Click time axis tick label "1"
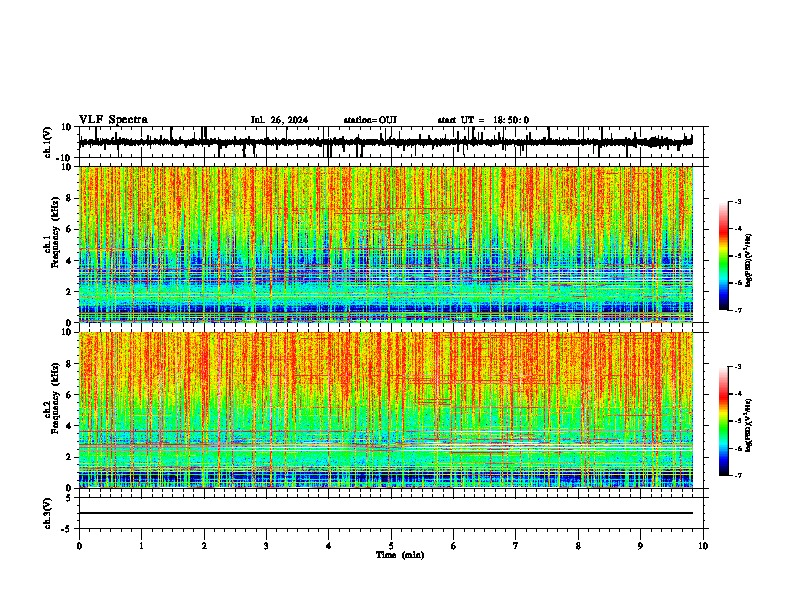 click(141, 546)
